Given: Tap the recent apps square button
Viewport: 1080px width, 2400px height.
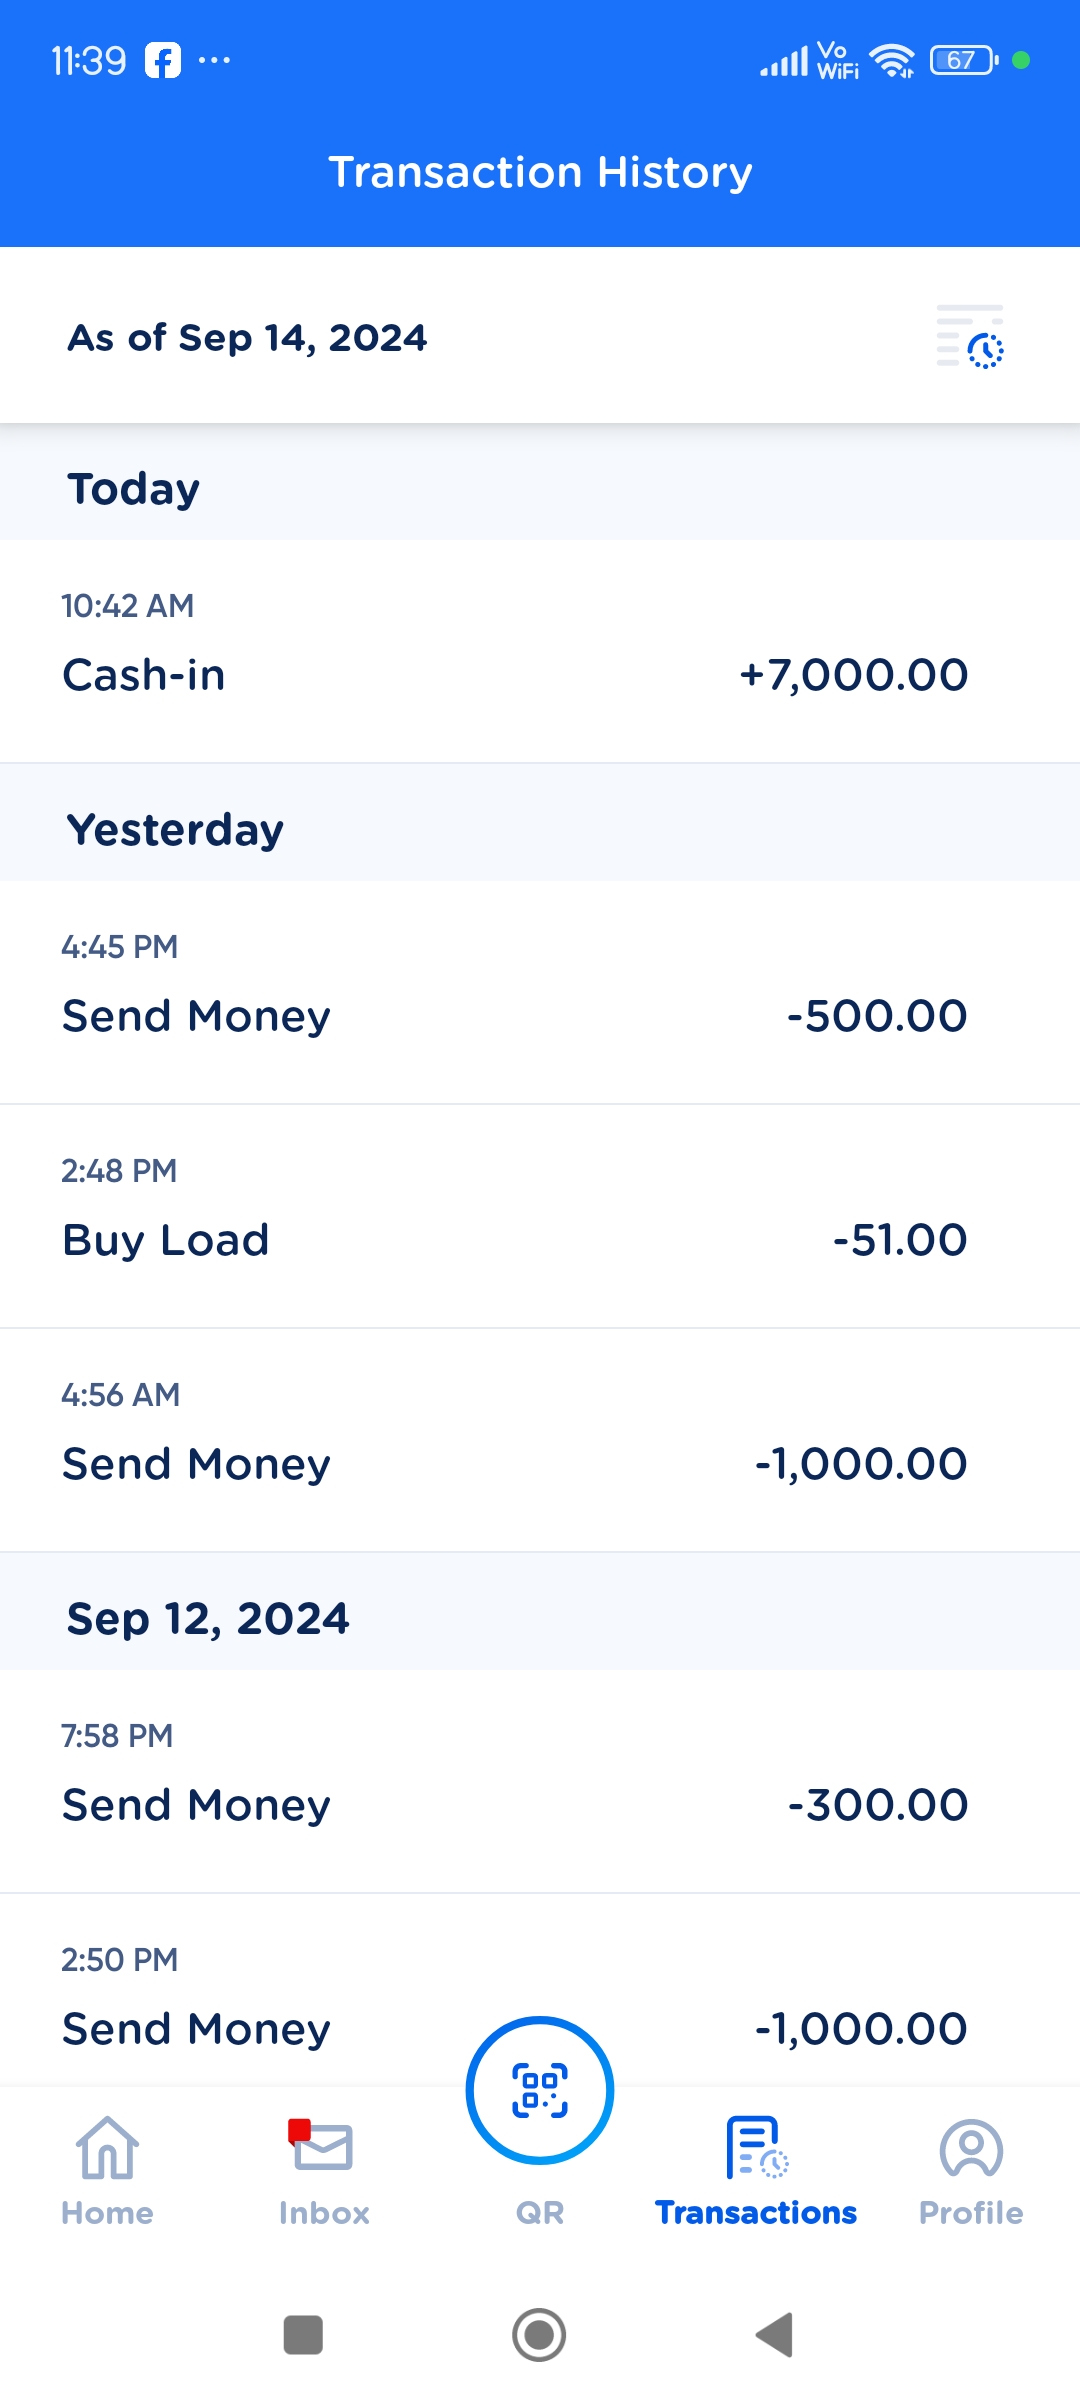Looking at the screenshot, I should (303, 2335).
